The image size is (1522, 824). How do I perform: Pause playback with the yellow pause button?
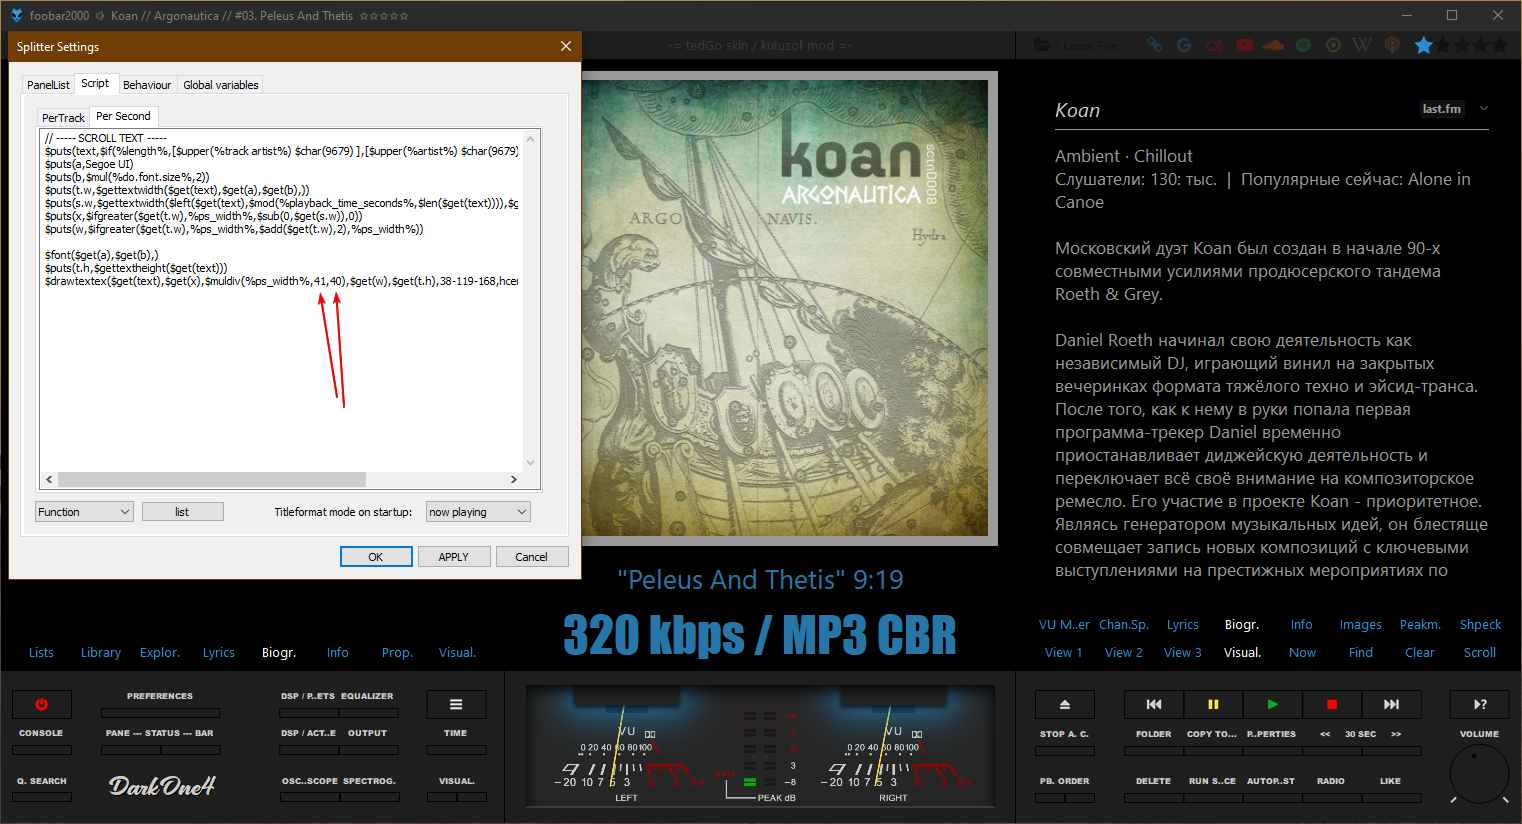pos(1213,704)
